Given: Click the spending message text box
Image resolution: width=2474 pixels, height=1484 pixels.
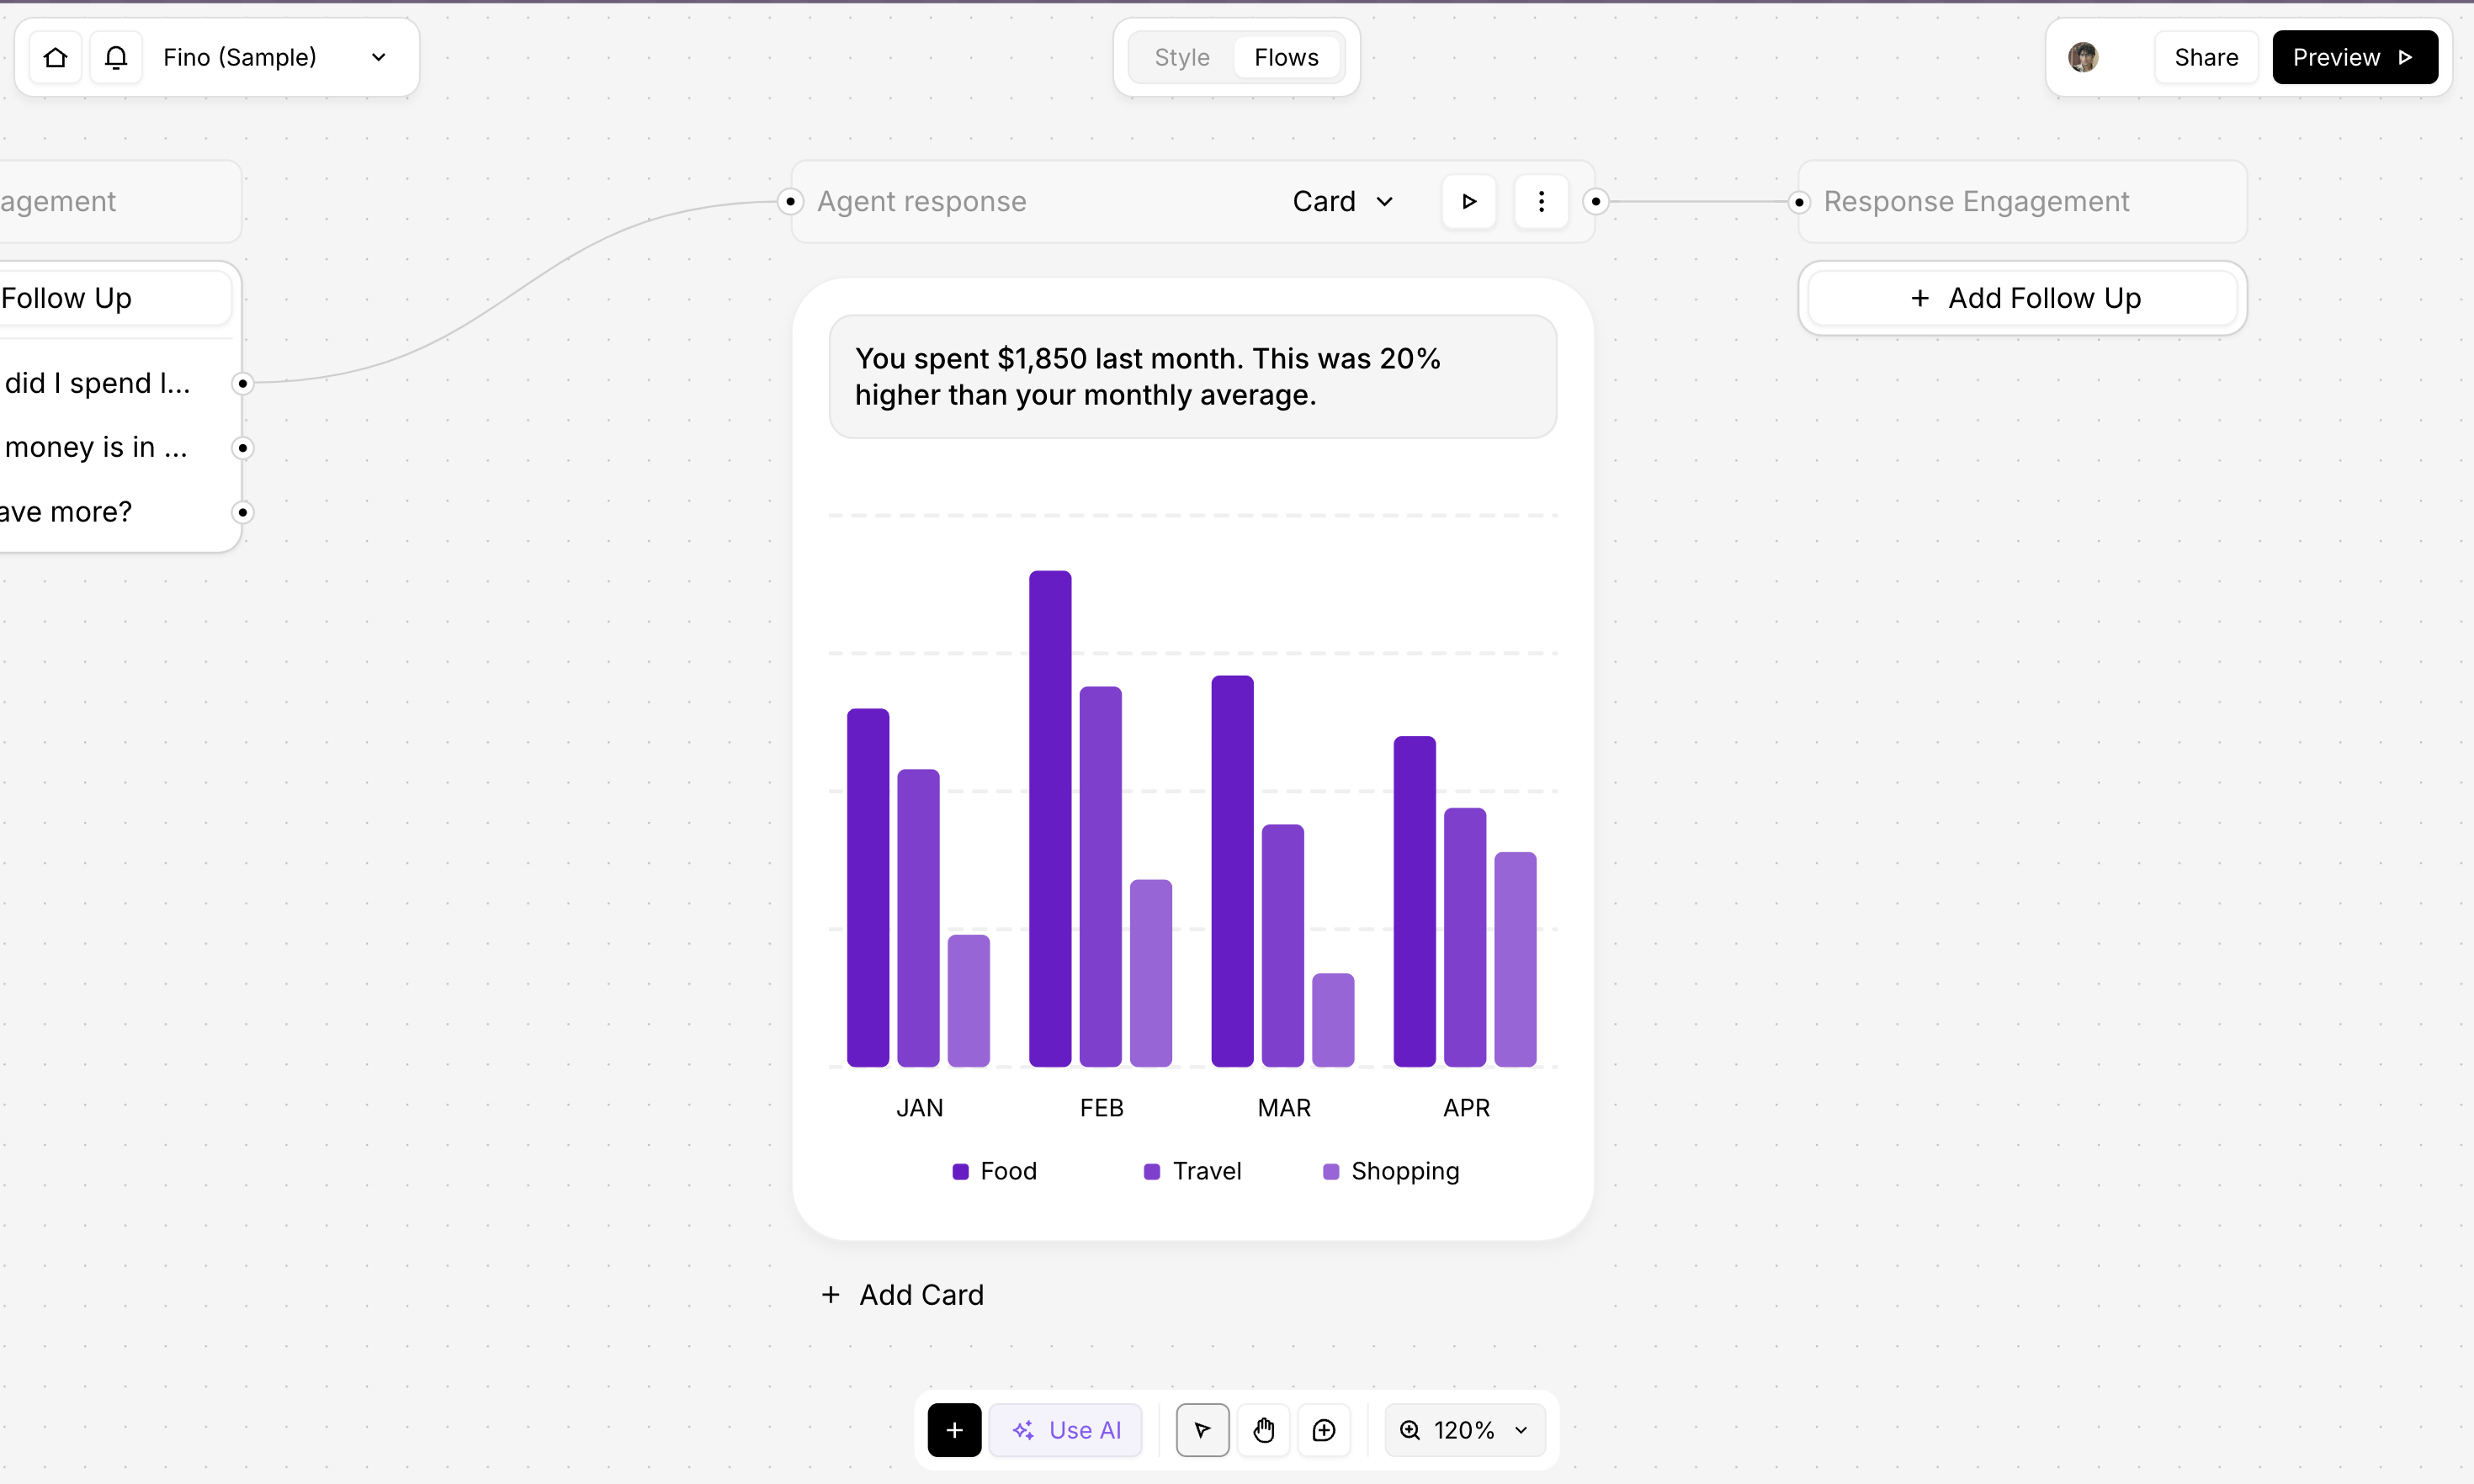Looking at the screenshot, I should 1192,377.
